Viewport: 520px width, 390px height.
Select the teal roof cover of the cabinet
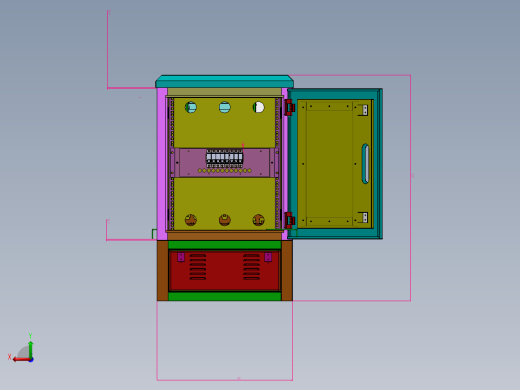(224, 81)
